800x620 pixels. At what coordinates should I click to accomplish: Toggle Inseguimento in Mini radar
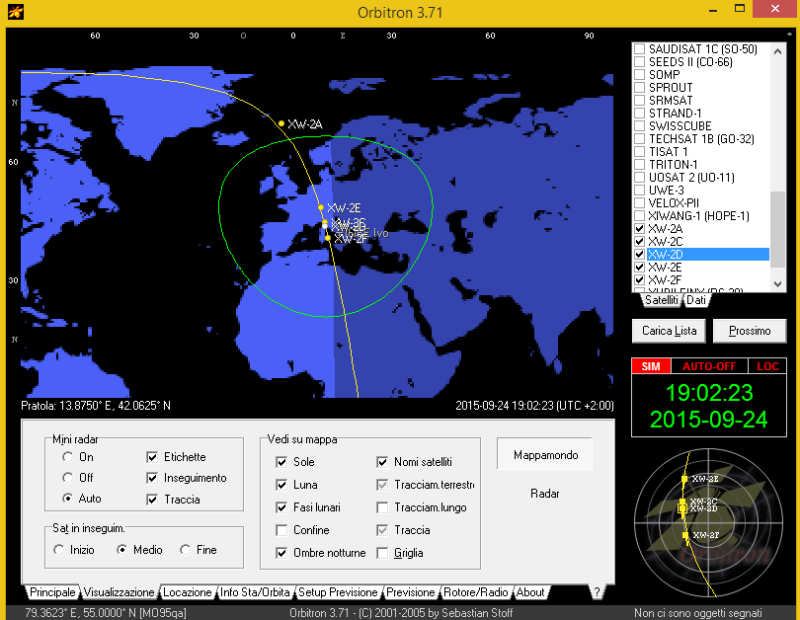pos(152,478)
